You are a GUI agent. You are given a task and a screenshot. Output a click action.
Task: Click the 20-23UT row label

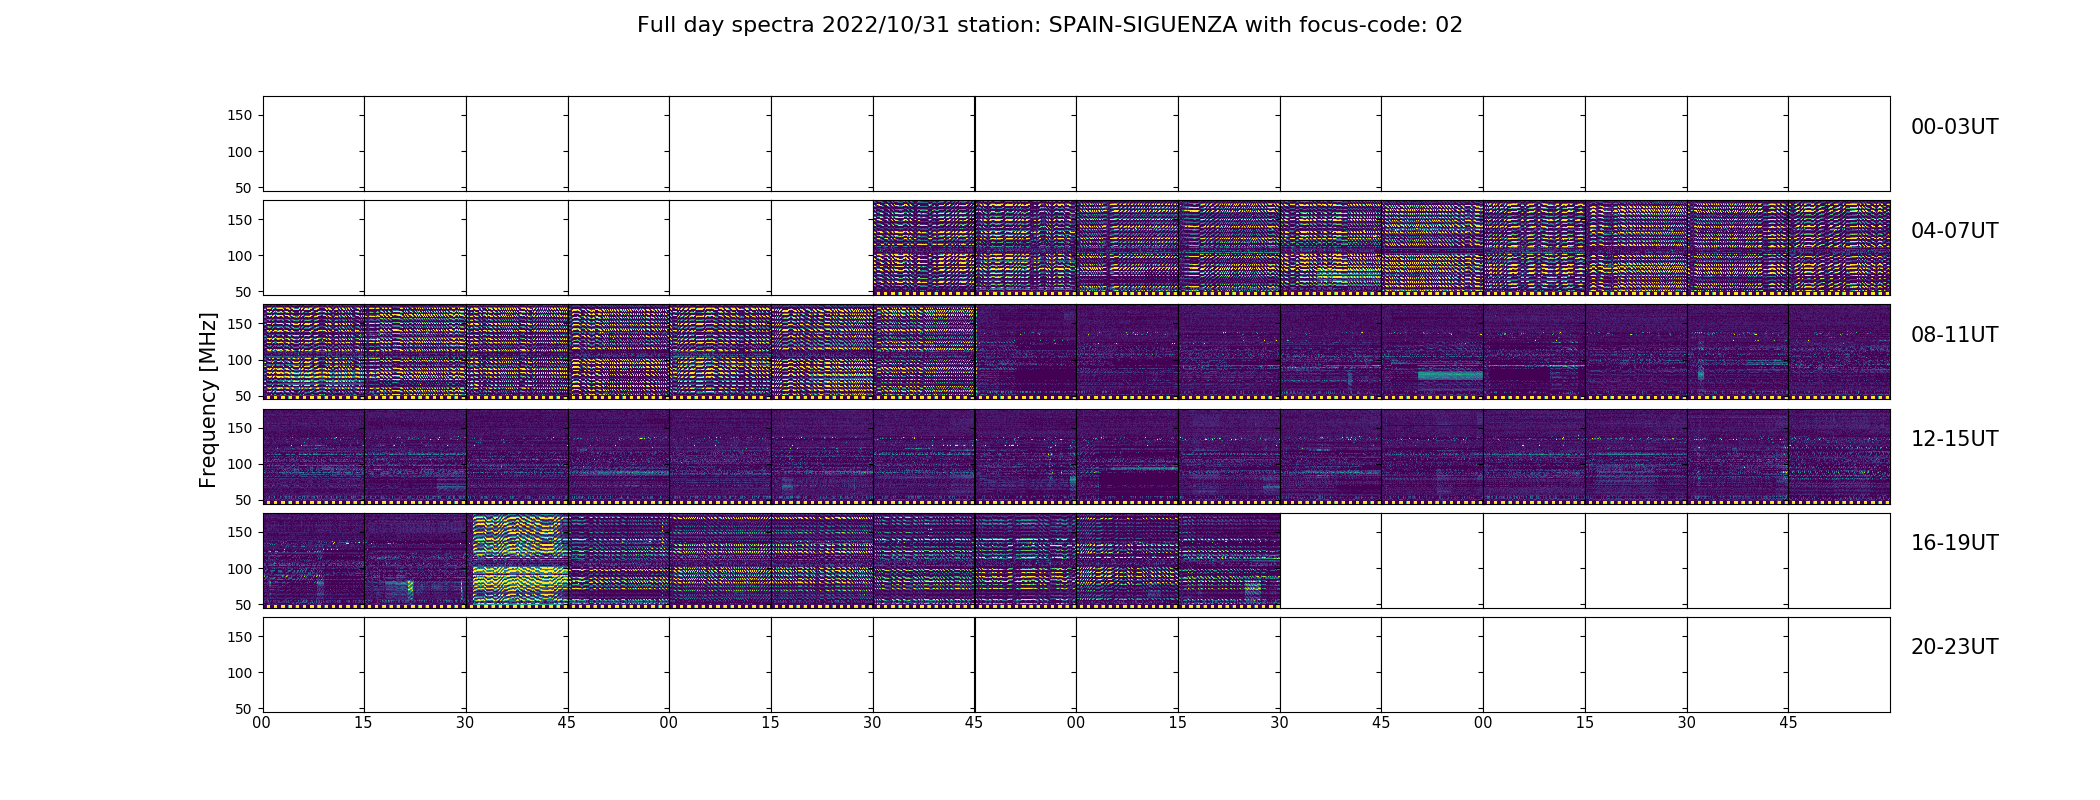pyautogui.click(x=1954, y=647)
